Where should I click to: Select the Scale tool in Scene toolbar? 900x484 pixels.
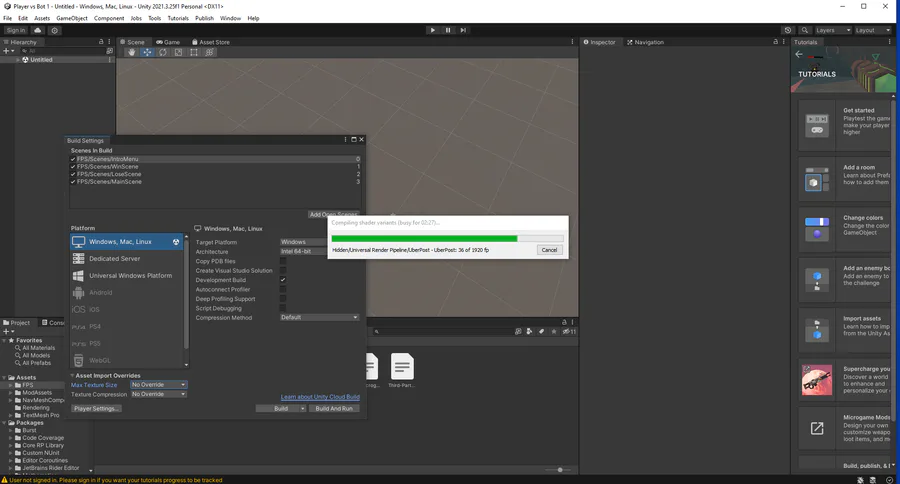179,52
